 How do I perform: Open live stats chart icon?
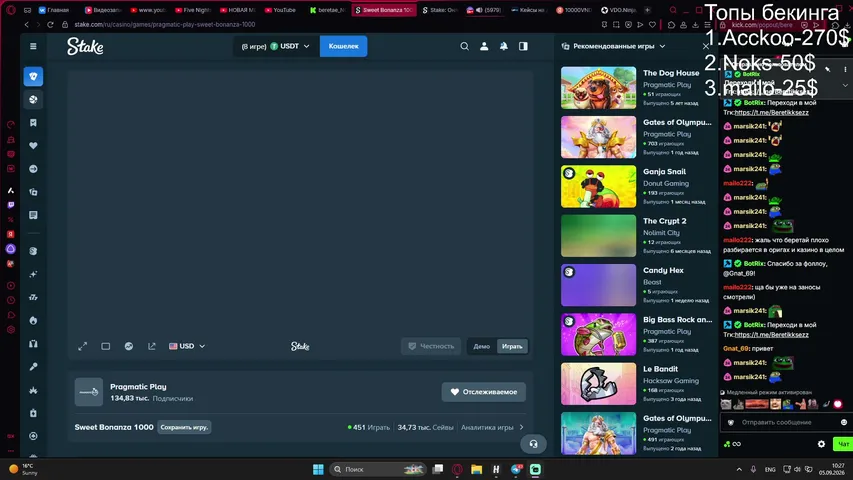click(129, 346)
